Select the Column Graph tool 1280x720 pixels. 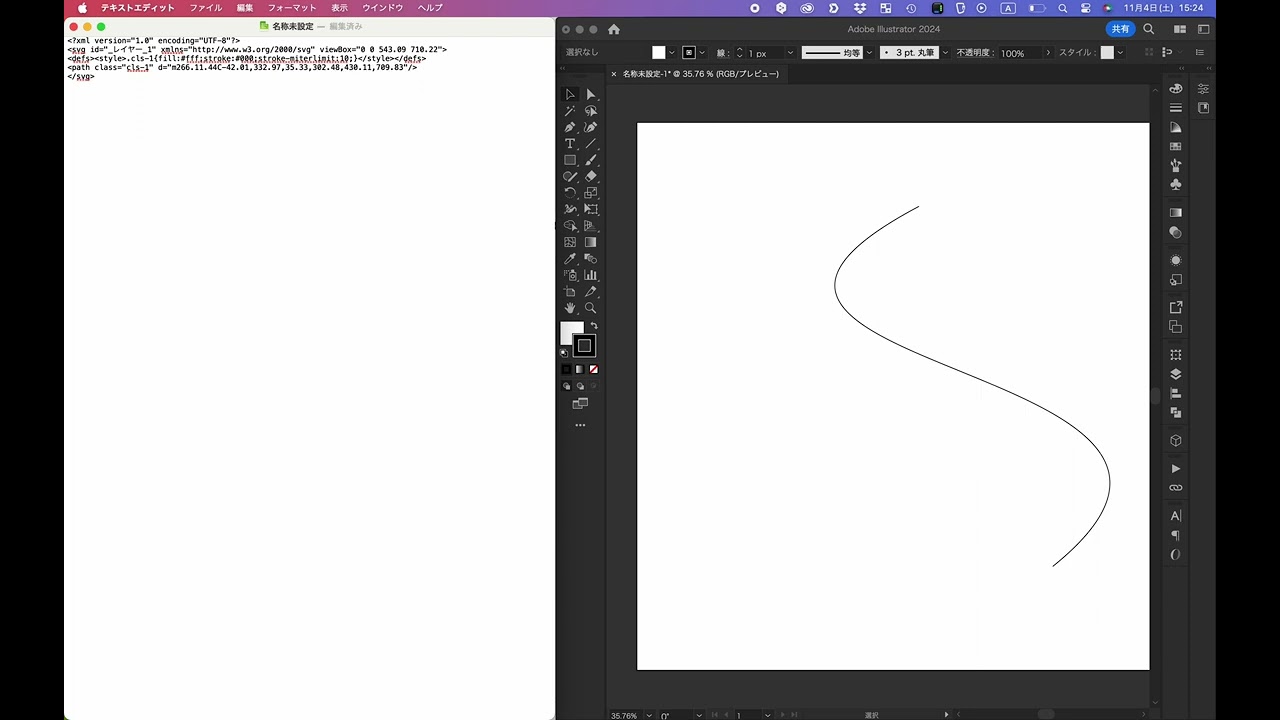point(591,275)
